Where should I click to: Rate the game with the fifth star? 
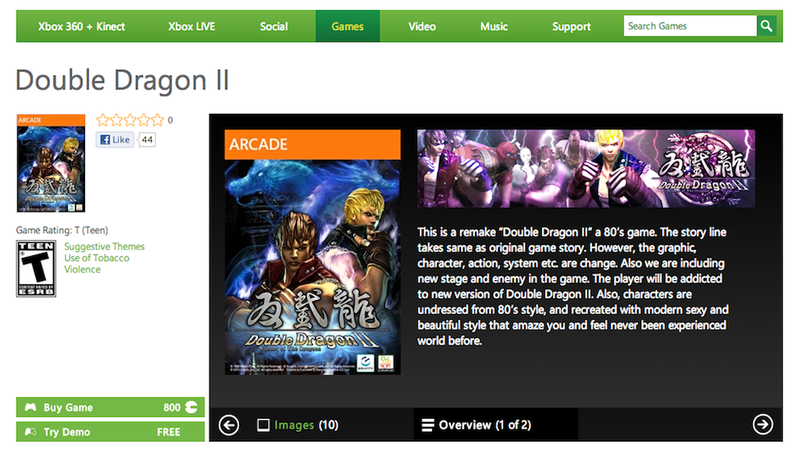pos(158,120)
